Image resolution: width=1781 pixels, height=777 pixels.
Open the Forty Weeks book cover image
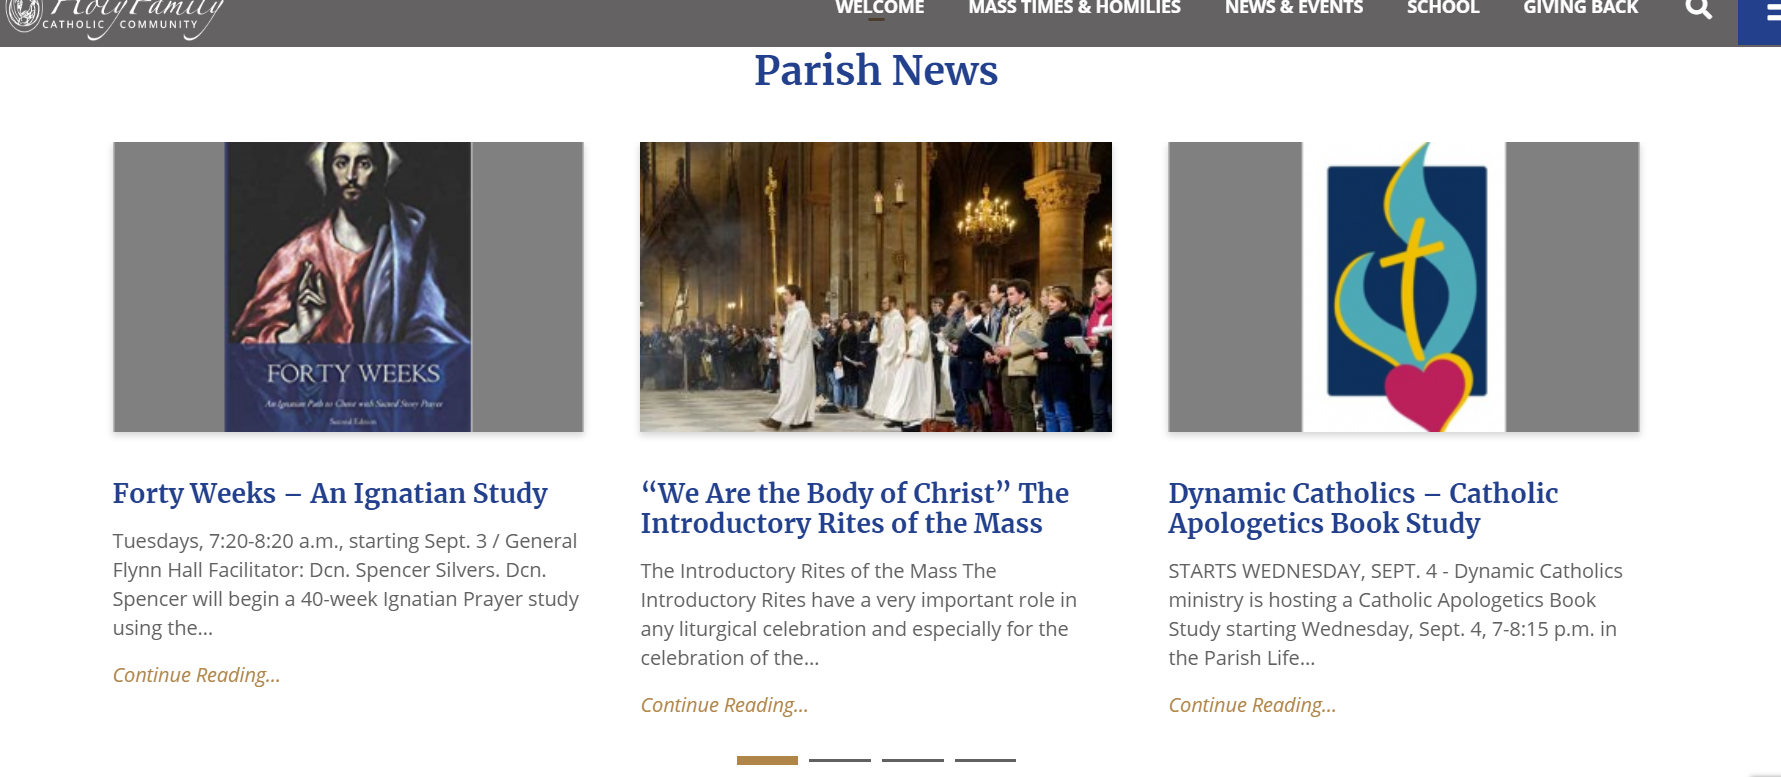click(x=348, y=287)
